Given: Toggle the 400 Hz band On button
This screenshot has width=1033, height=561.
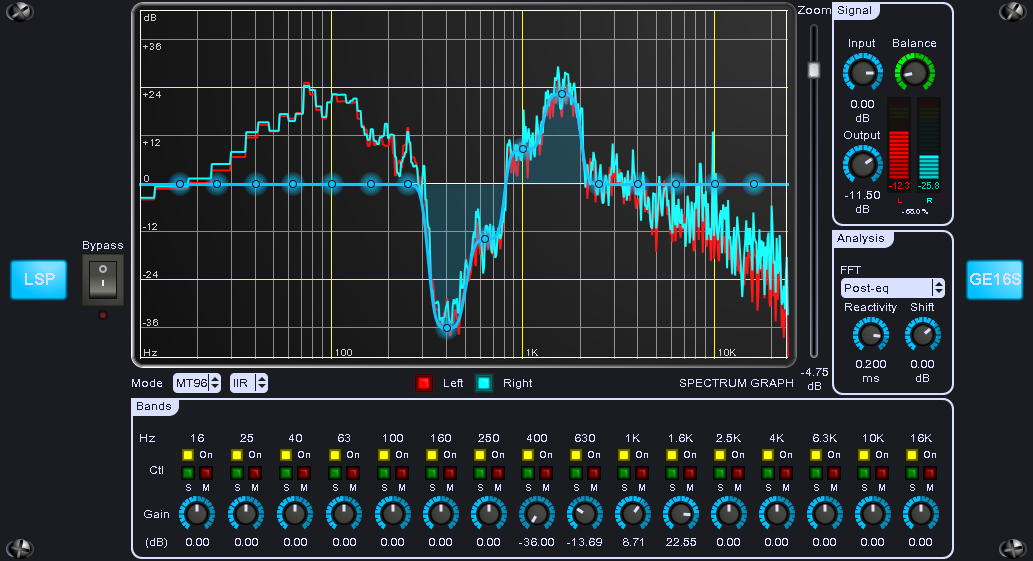Looking at the screenshot, I should point(528,455).
